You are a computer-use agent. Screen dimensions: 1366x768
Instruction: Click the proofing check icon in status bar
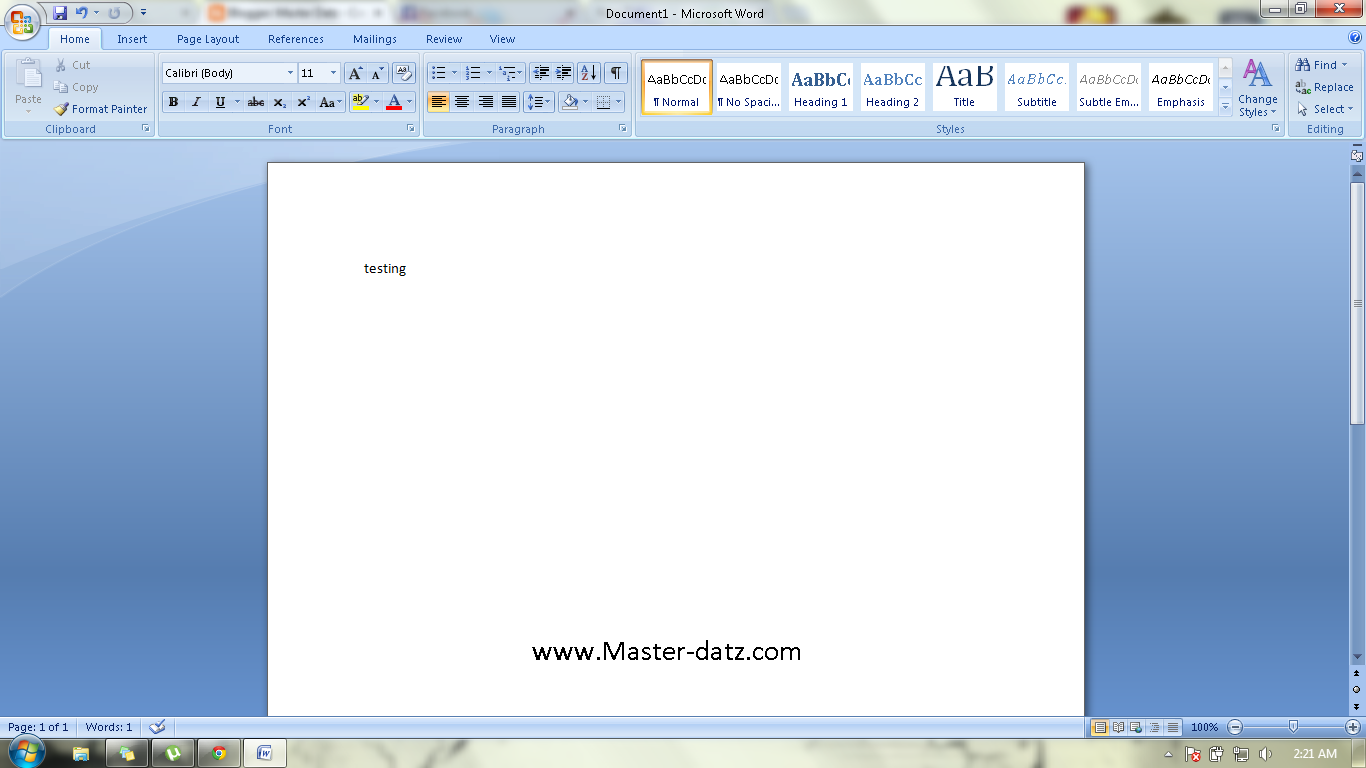(x=157, y=727)
